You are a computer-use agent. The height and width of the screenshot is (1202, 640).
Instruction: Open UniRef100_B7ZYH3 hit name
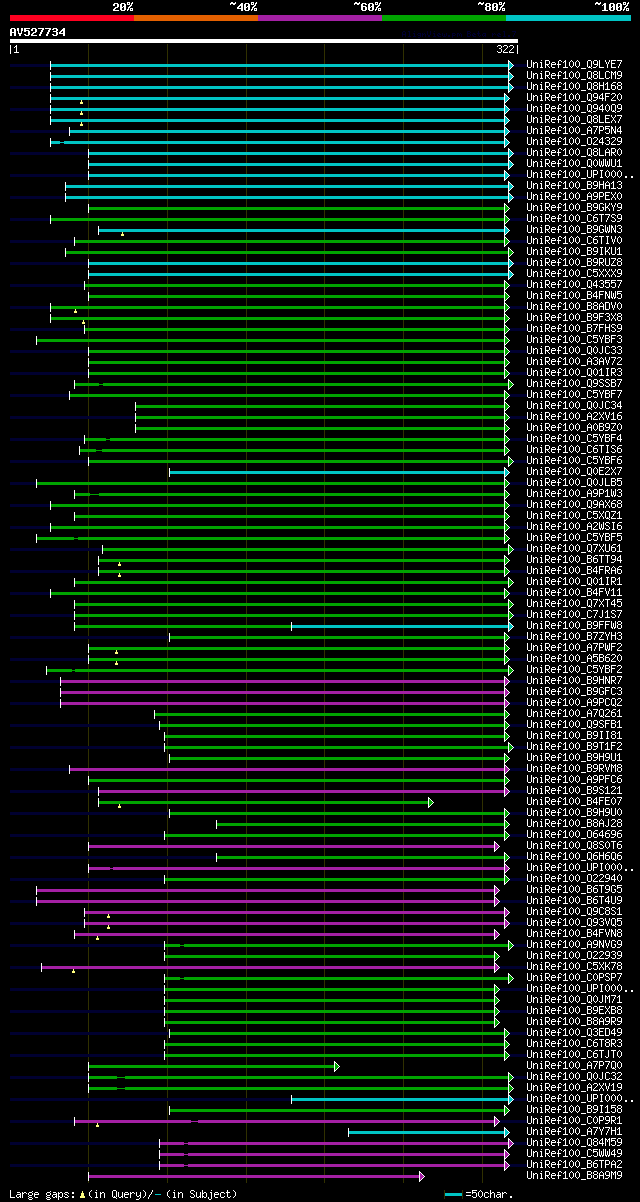[x=574, y=636]
